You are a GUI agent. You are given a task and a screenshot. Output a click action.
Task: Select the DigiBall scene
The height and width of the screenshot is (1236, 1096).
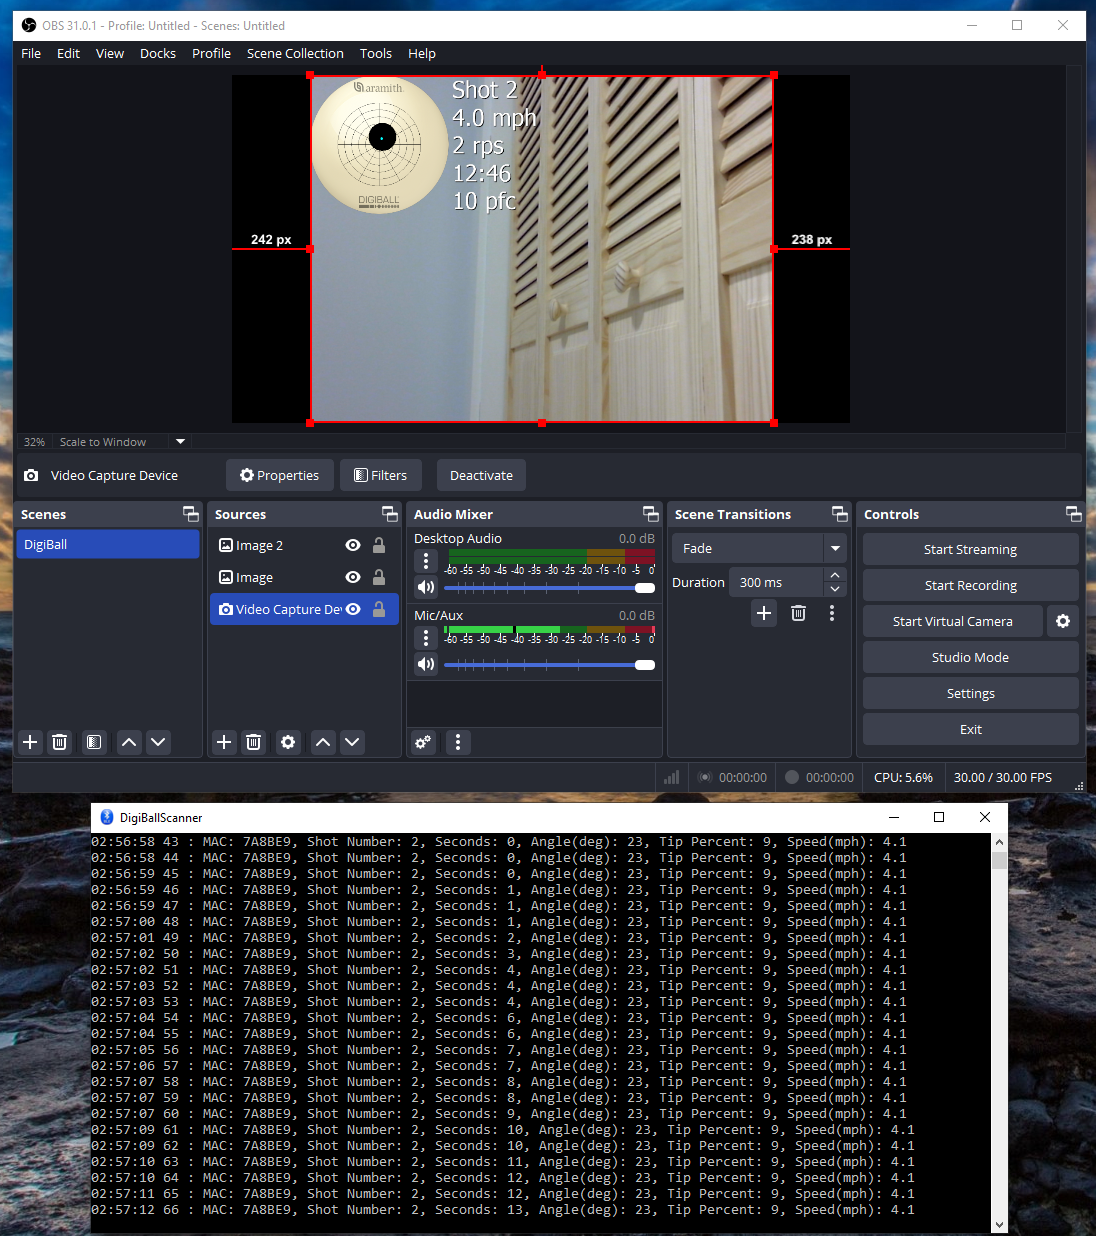click(108, 544)
